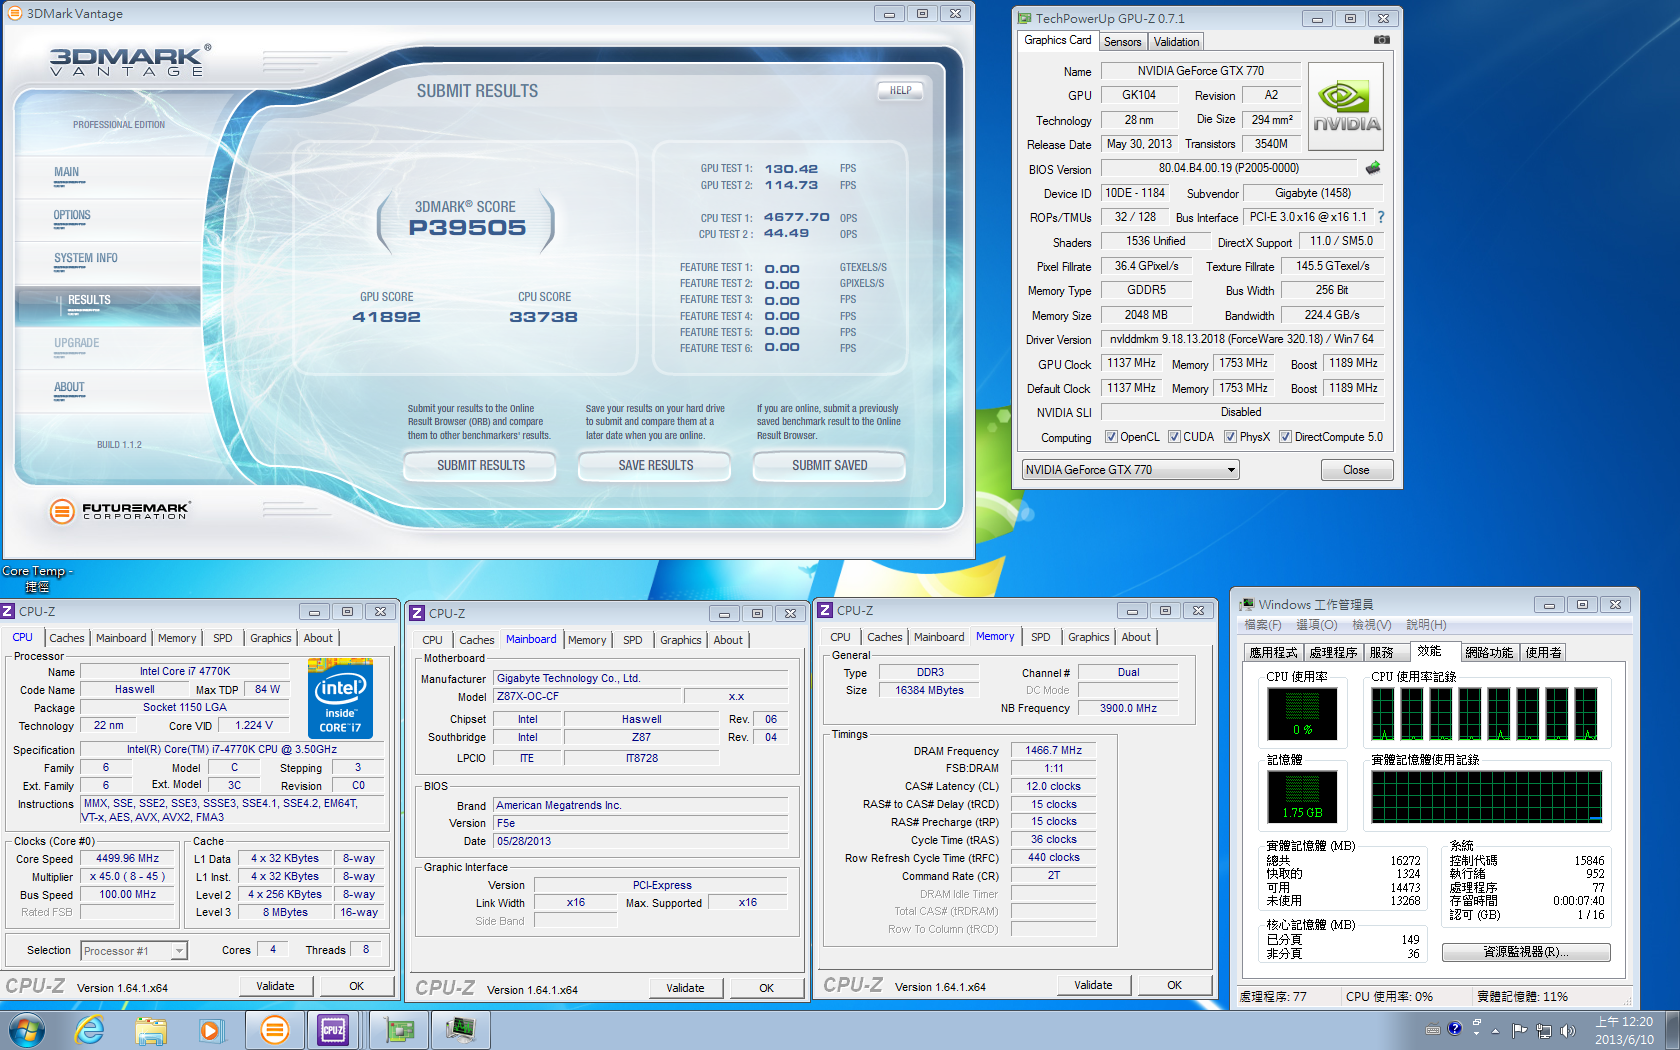Click the 3DMark Vantage title bar icon

pos(15,13)
